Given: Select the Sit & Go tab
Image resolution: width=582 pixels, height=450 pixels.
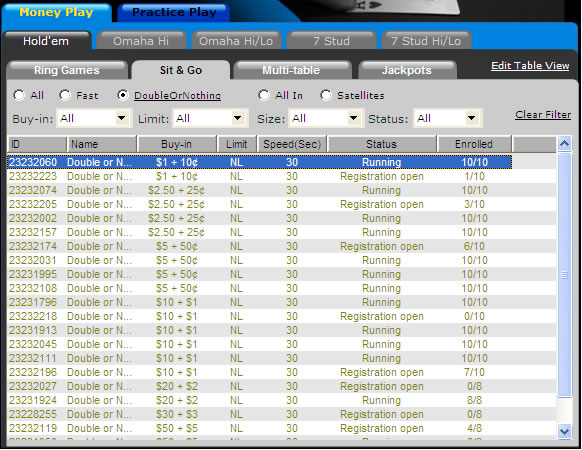Looking at the screenshot, I should pos(181,70).
